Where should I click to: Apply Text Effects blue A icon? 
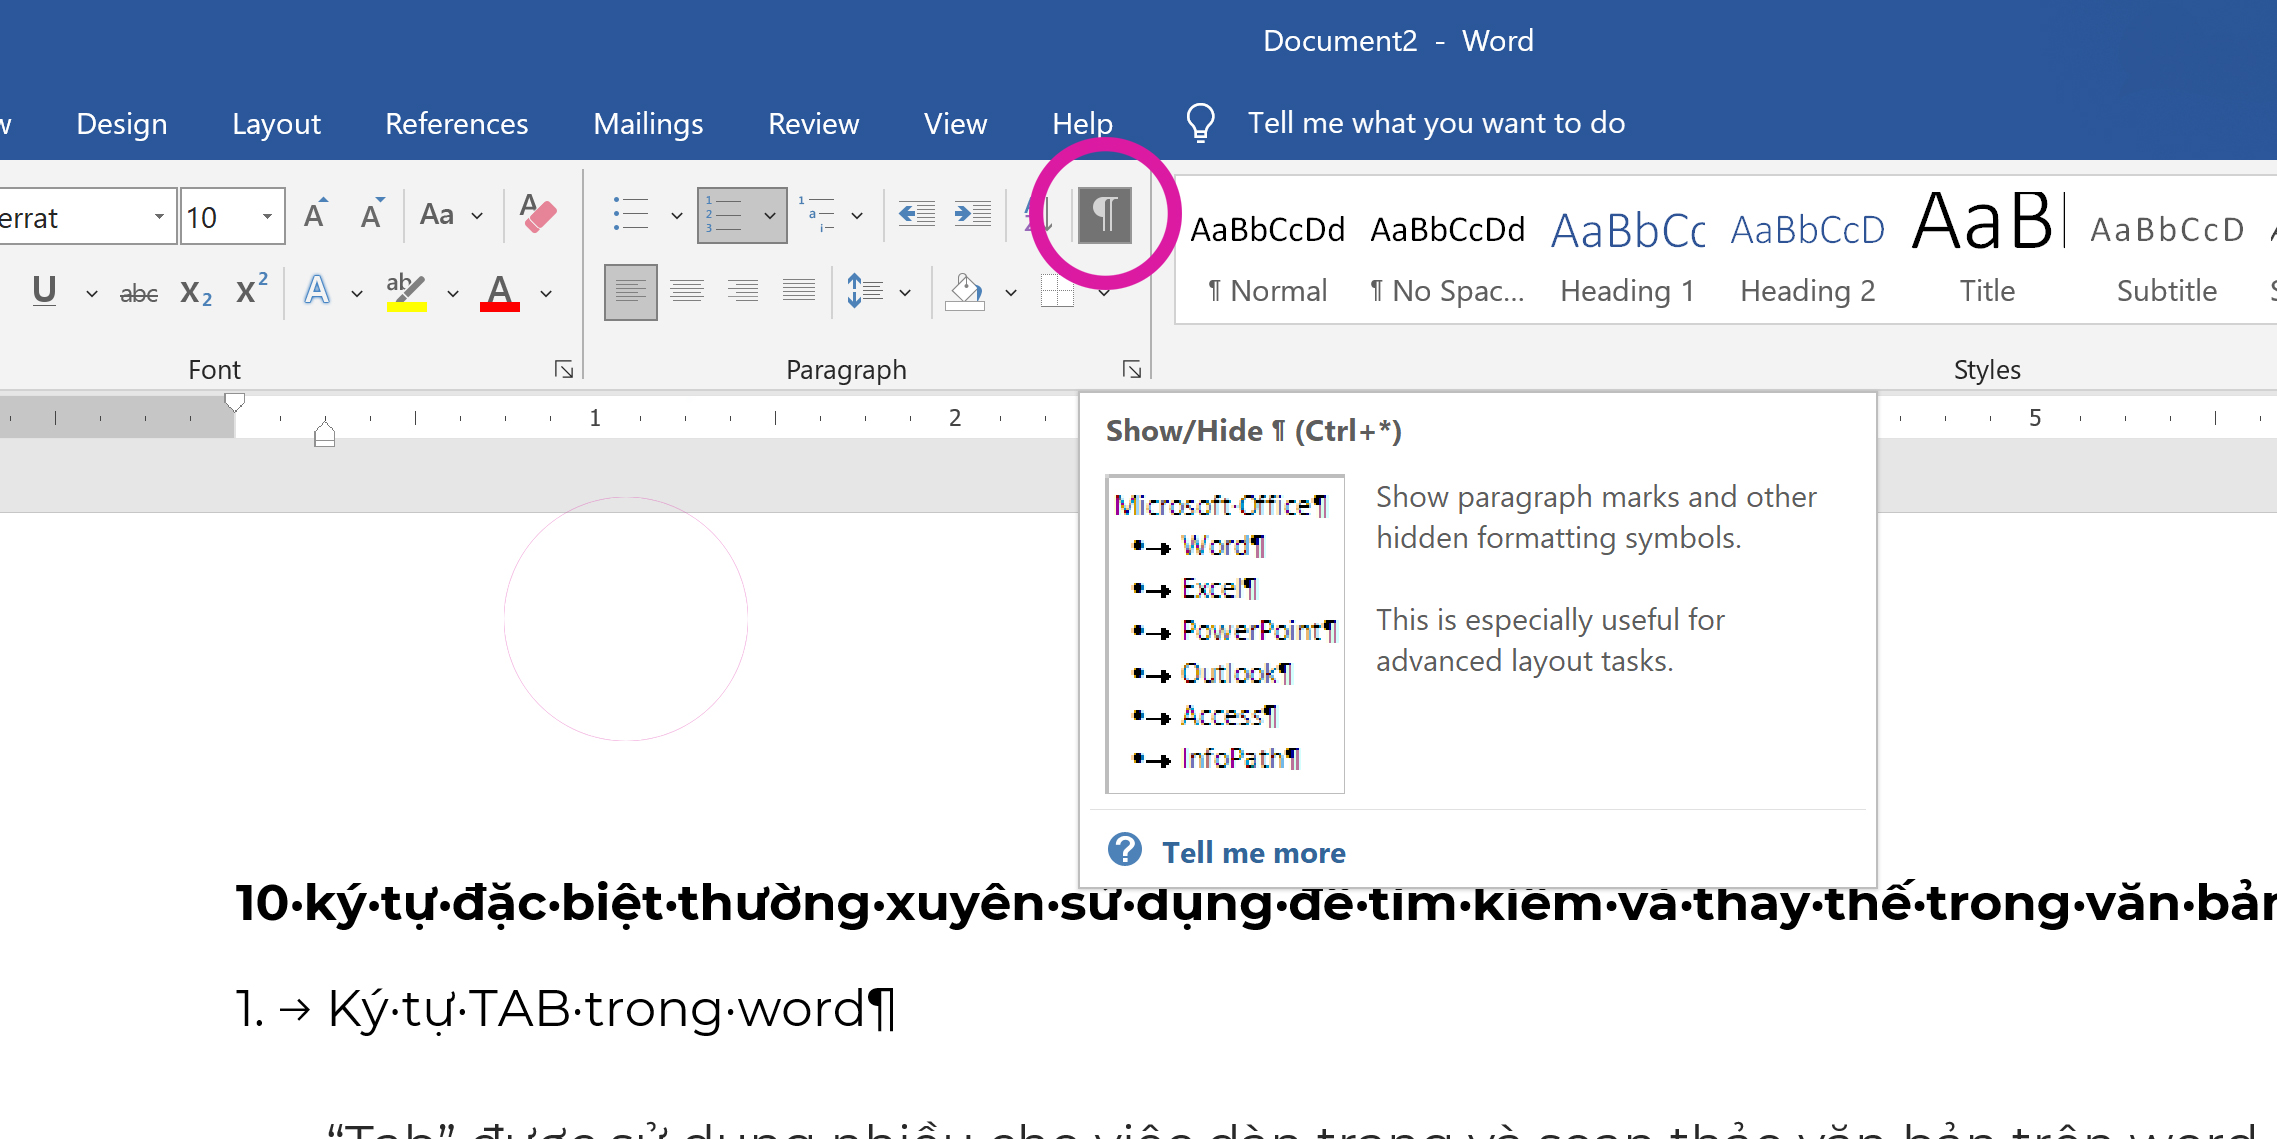click(x=317, y=291)
